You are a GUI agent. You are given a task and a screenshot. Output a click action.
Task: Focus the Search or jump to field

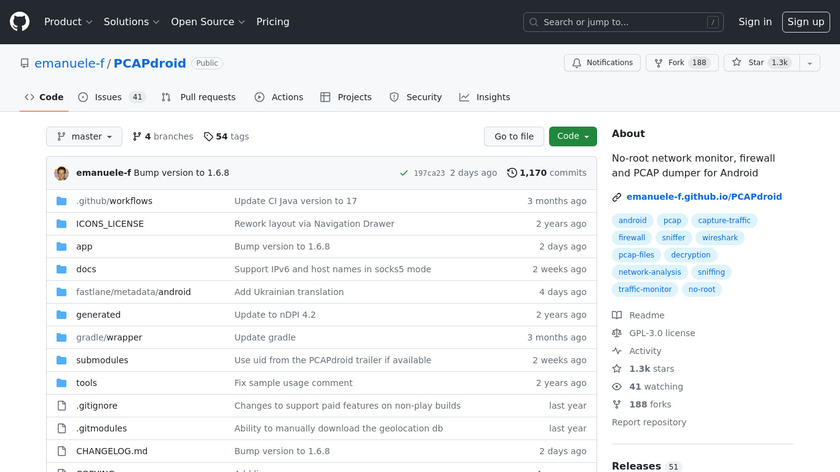(x=623, y=22)
